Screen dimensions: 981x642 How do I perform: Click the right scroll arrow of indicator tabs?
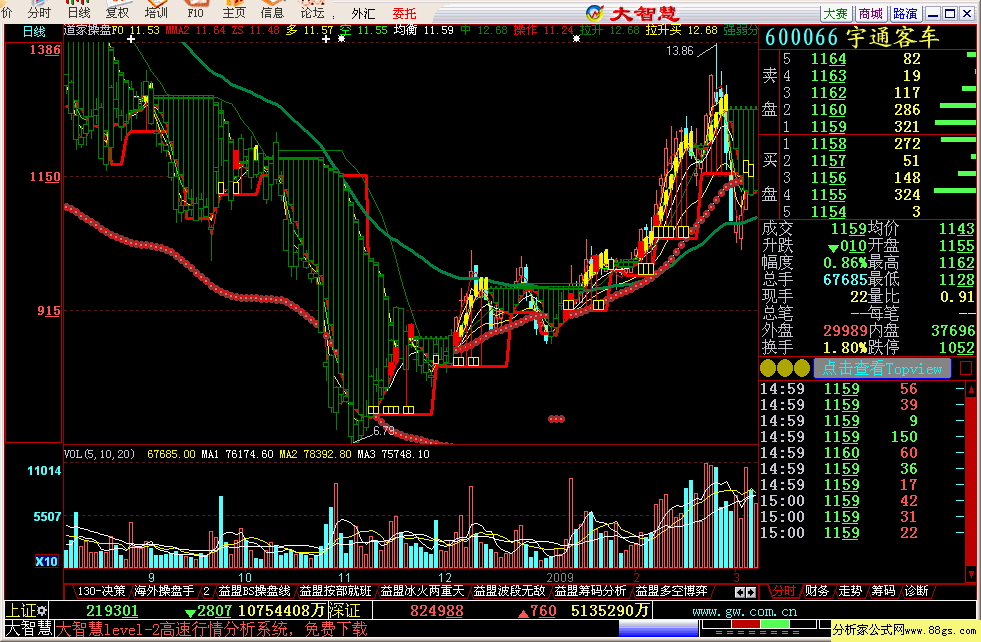tap(750, 591)
